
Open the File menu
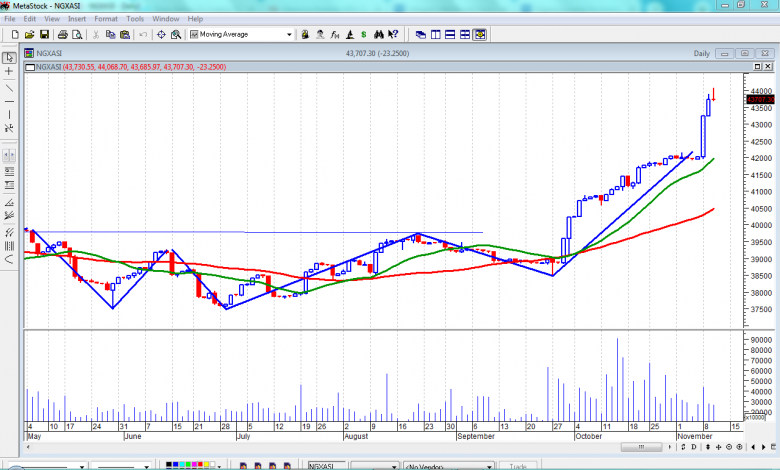pyautogui.click(x=9, y=19)
